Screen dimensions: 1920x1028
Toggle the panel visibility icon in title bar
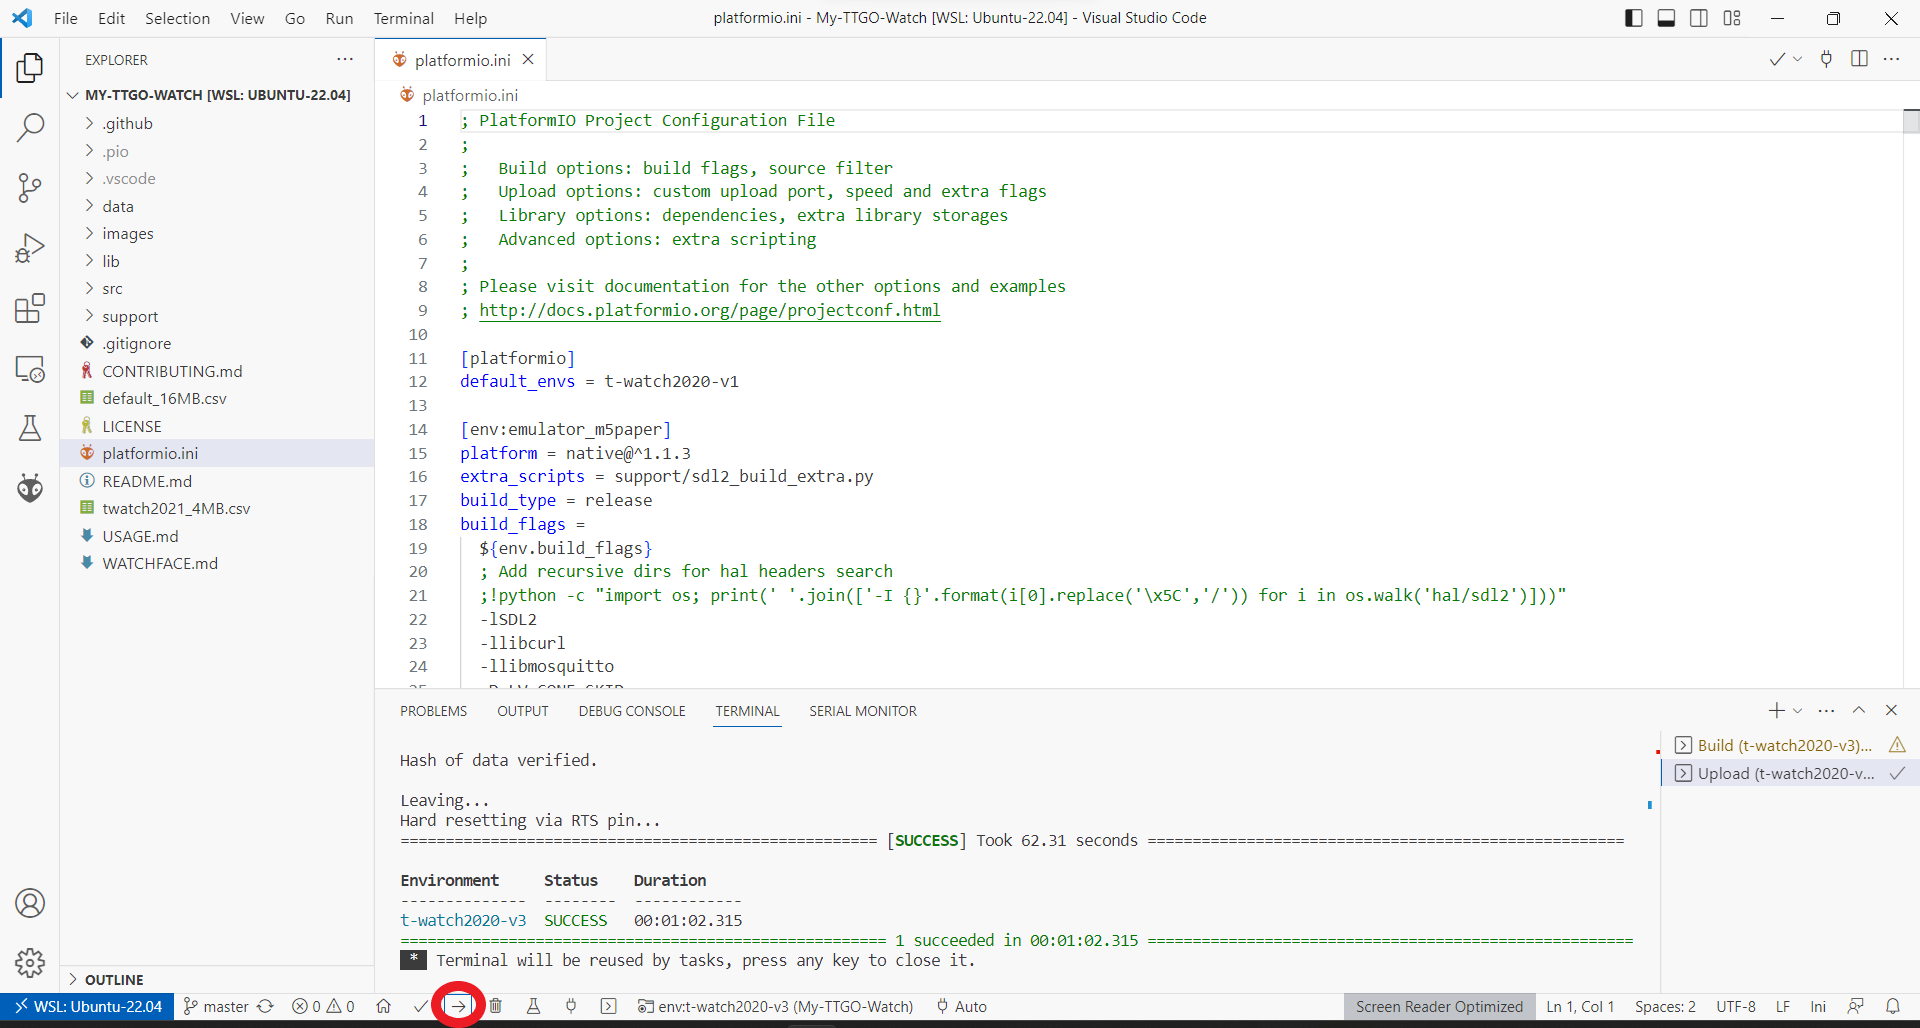[x=1665, y=18]
